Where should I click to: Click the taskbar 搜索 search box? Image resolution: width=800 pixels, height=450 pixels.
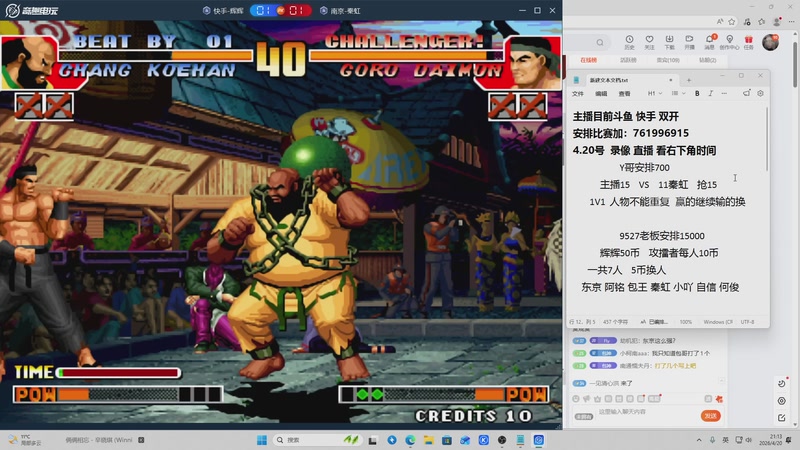coord(317,440)
